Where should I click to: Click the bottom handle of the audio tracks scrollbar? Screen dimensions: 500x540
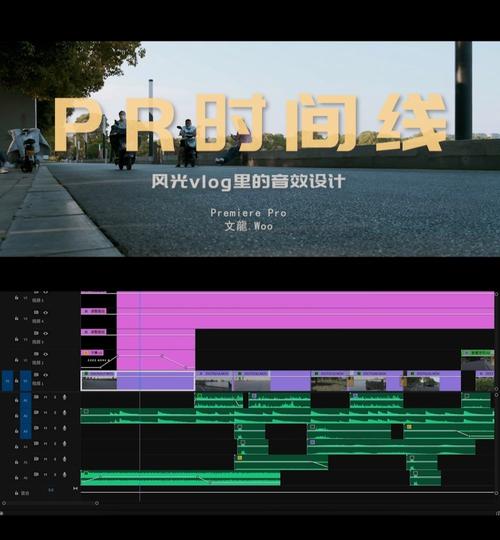click(x=497, y=493)
